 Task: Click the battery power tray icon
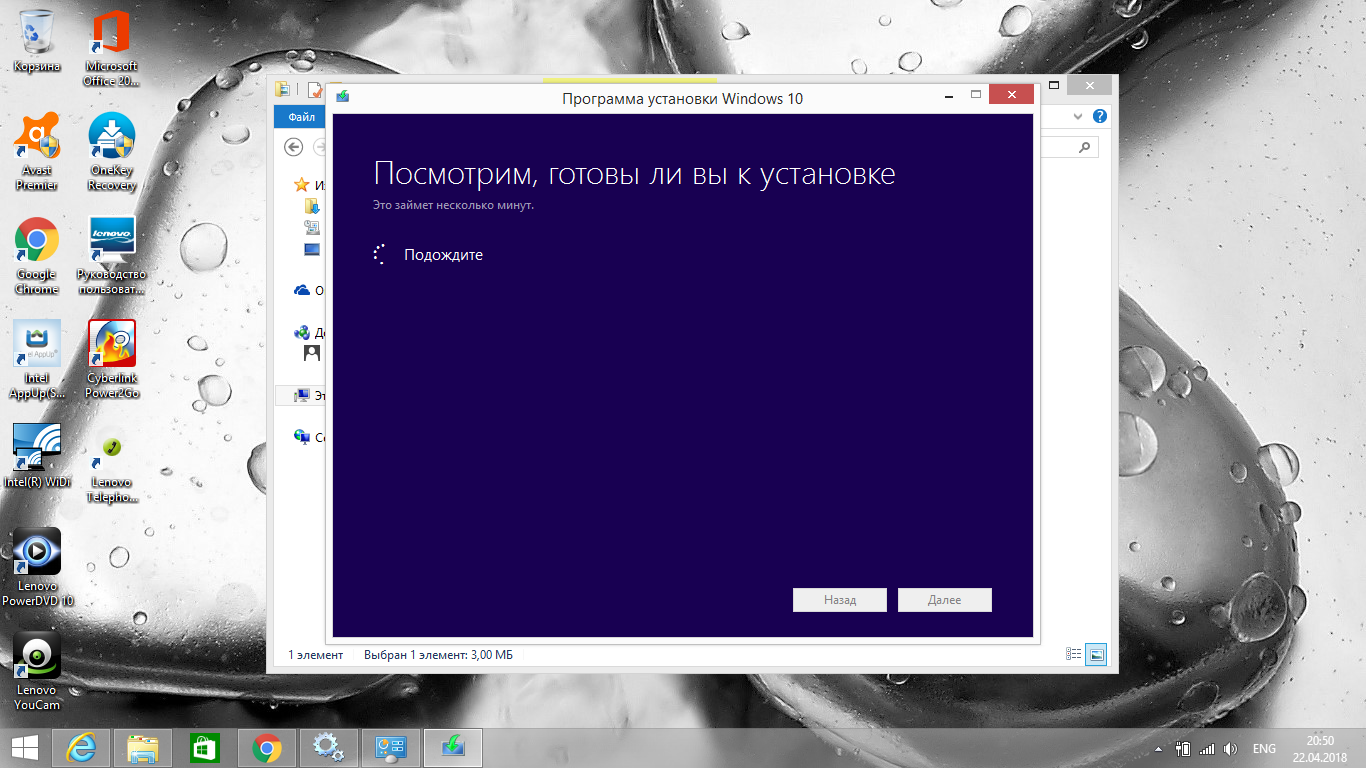1182,748
